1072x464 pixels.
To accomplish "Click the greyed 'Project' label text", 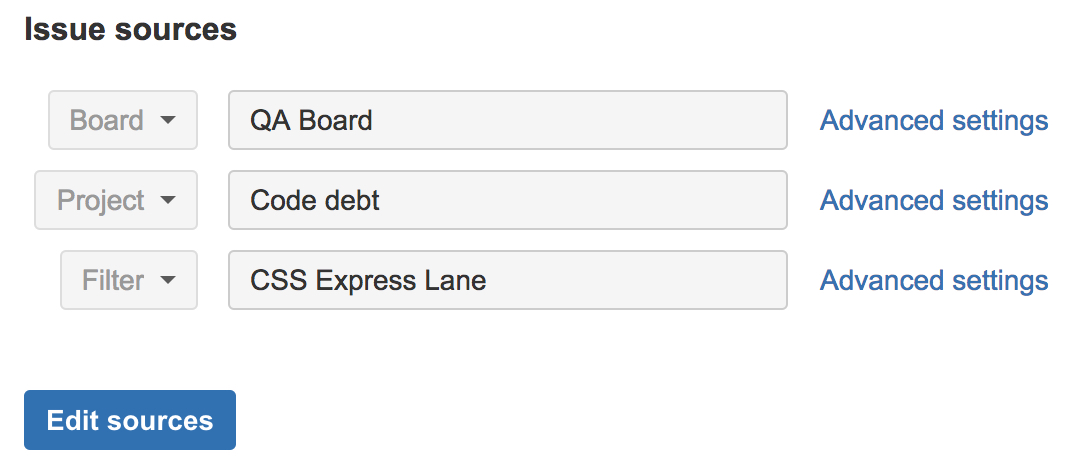I will pyautogui.click(x=100, y=202).
